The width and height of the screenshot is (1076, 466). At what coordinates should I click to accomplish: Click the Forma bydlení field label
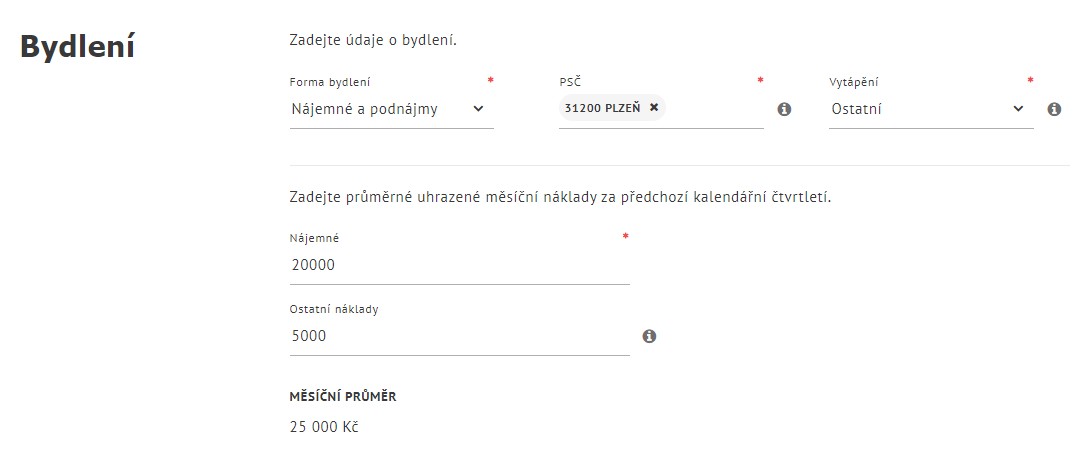point(330,82)
